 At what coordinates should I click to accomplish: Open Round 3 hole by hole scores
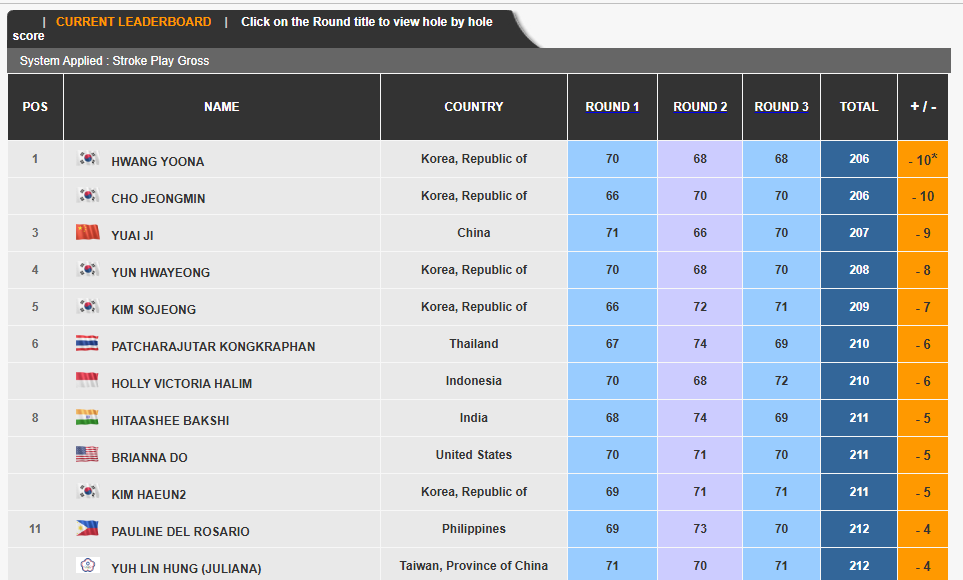[781, 107]
